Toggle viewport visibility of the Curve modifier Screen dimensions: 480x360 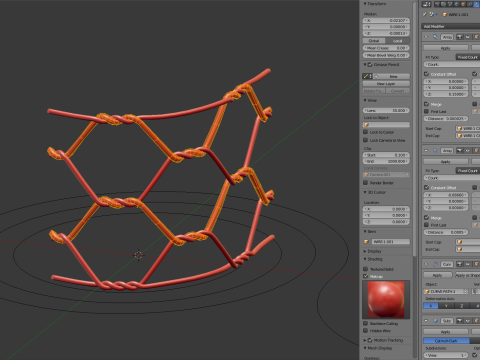tap(468, 264)
